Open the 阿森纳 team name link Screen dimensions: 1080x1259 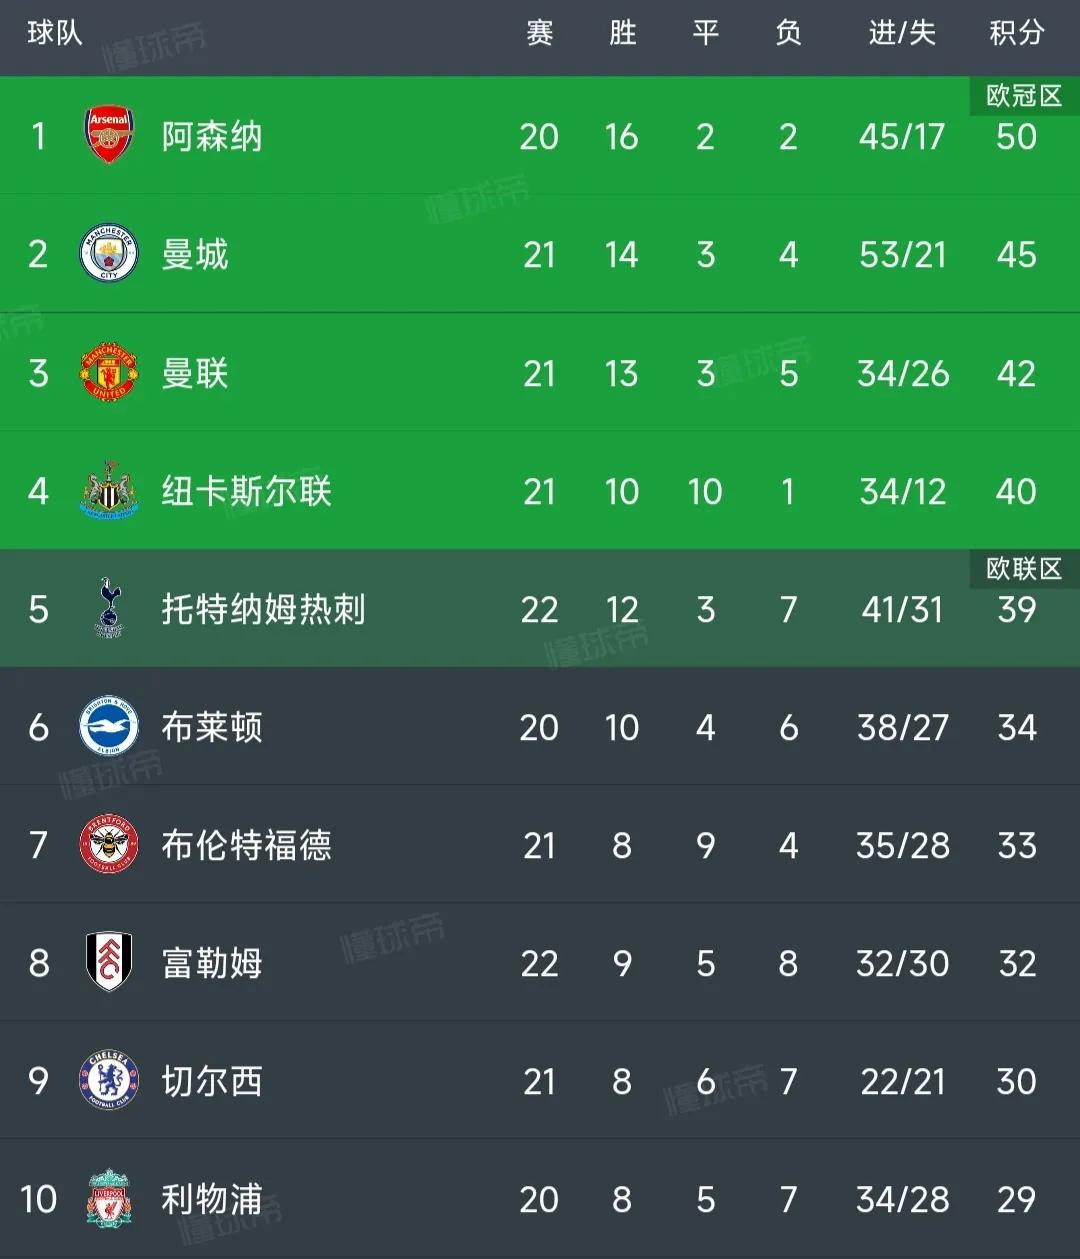click(x=212, y=136)
